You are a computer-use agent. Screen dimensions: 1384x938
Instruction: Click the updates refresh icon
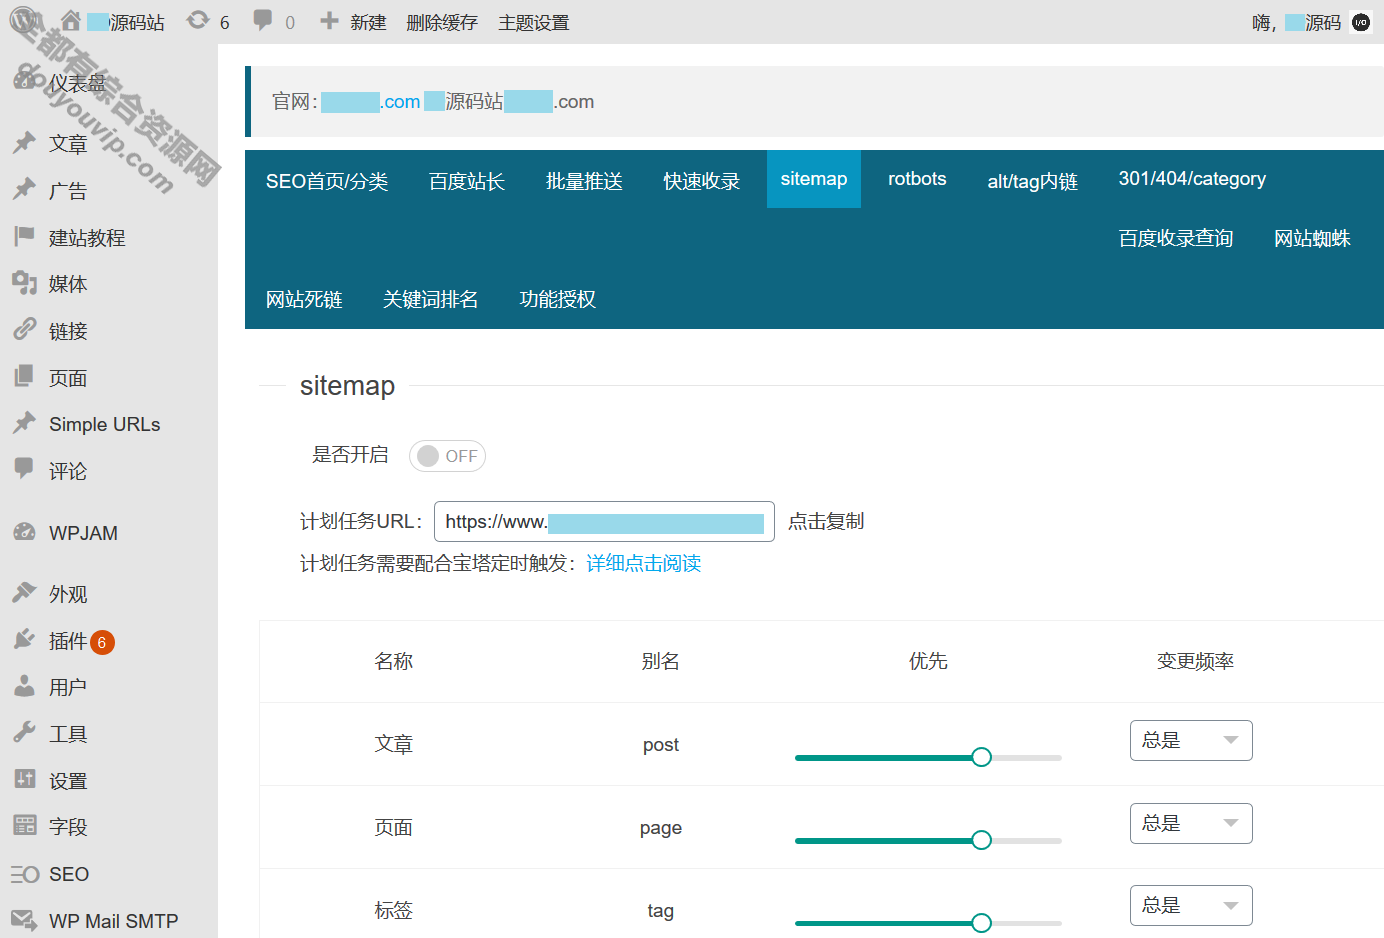(198, 20)
